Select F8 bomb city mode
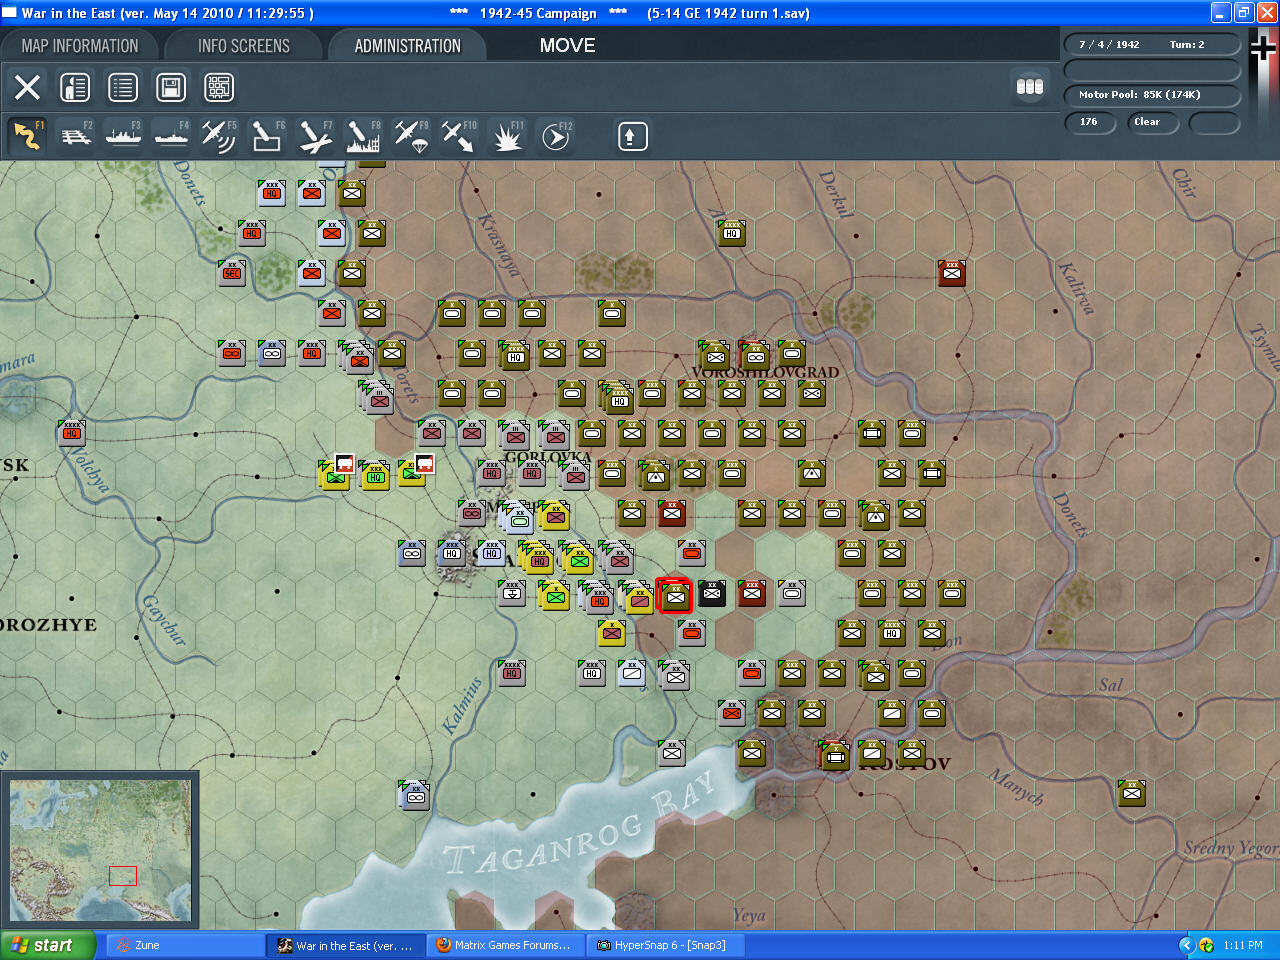Screen dimensions: 1280x960 (x=363, y=136)
